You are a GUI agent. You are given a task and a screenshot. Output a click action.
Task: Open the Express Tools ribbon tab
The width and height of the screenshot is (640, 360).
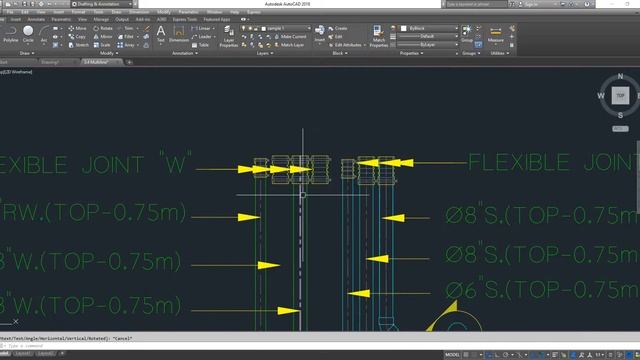[x=184, y=19]
